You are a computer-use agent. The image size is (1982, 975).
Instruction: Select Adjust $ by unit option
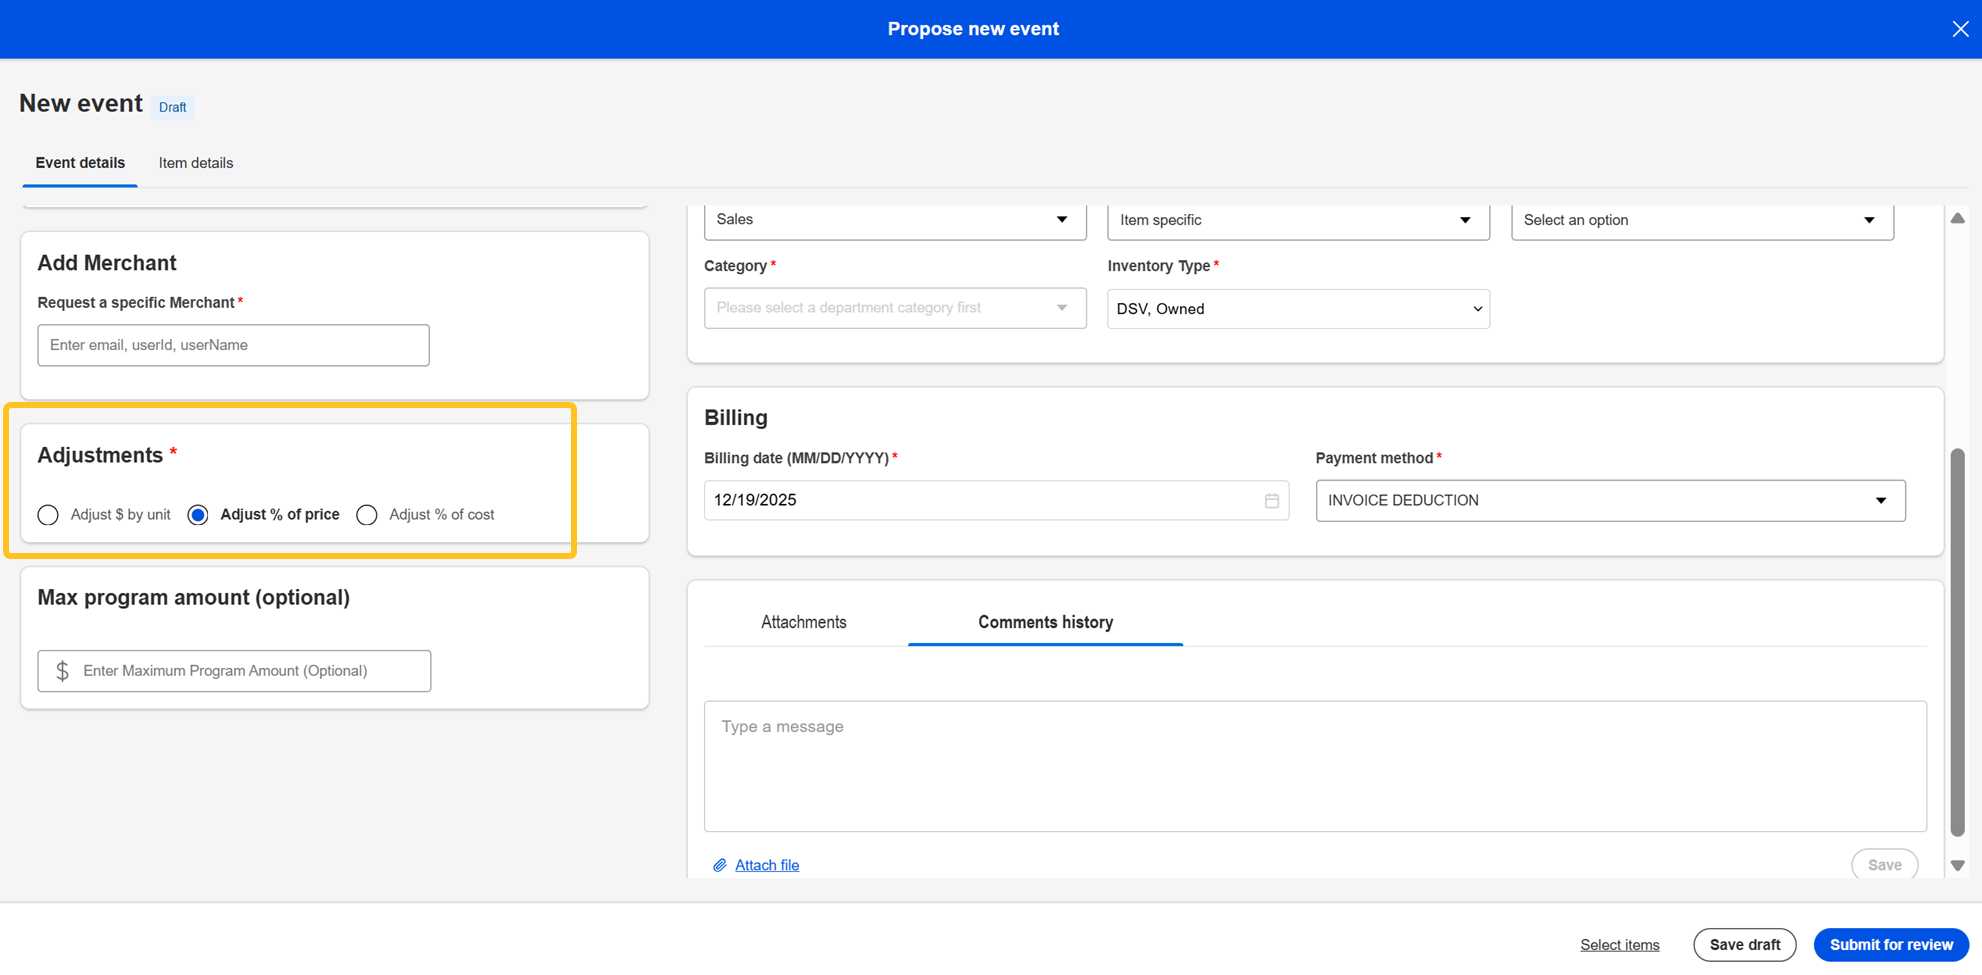point(48,515)
